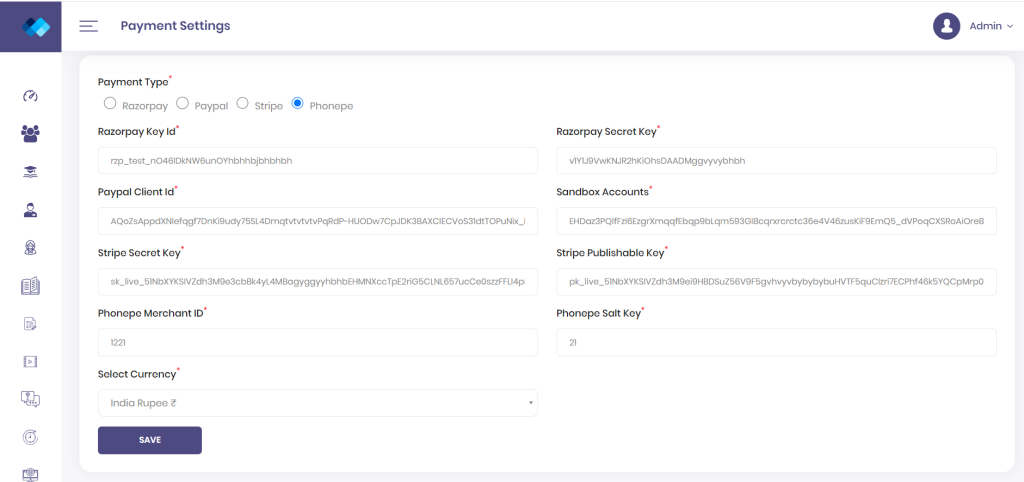Open the document with pencil icon in the sidebar
The width and height of the screenshot is (1024, 482).
[31, 323]
